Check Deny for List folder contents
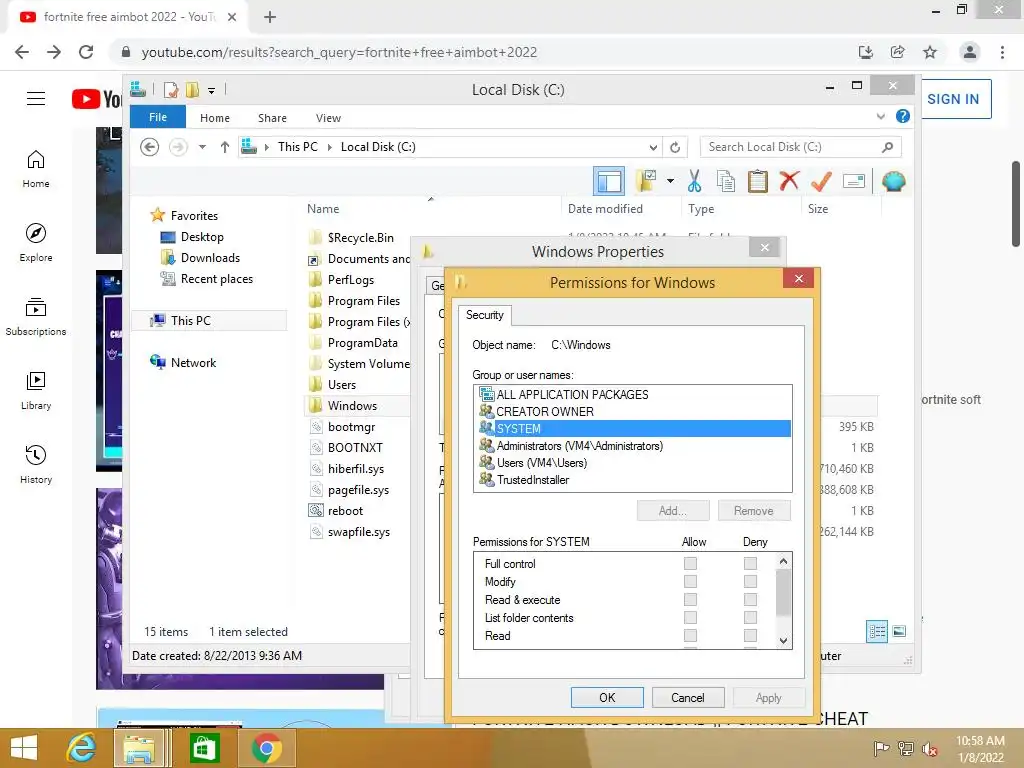The height and width of the screenshot is (768, 1024). click(750, 617)
